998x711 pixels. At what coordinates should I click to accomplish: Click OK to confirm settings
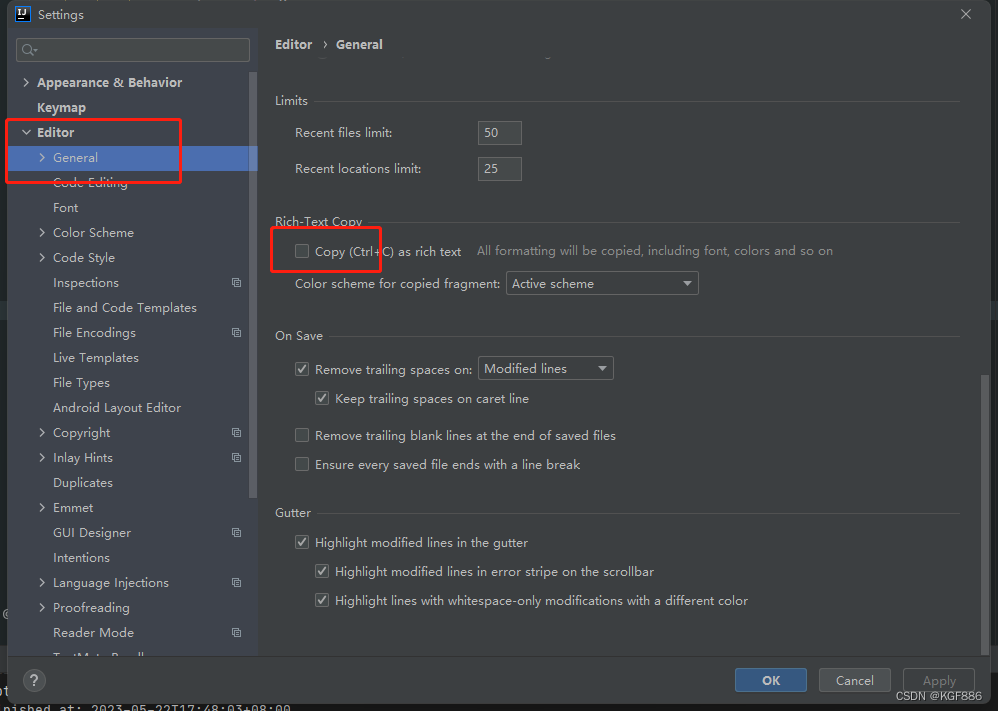click(x=771, y=680)
